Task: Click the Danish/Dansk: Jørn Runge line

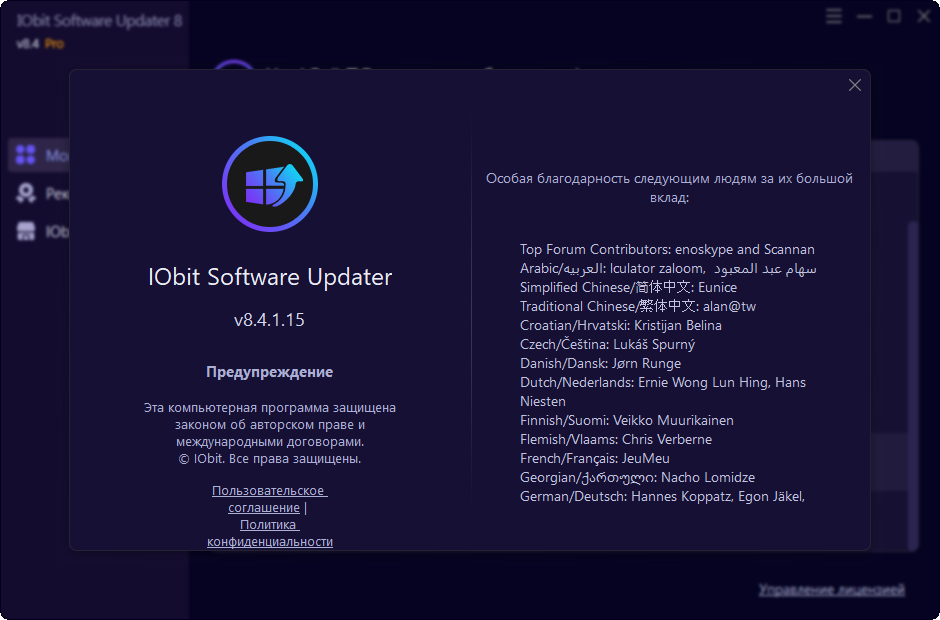Action: (x=600, y=363)
